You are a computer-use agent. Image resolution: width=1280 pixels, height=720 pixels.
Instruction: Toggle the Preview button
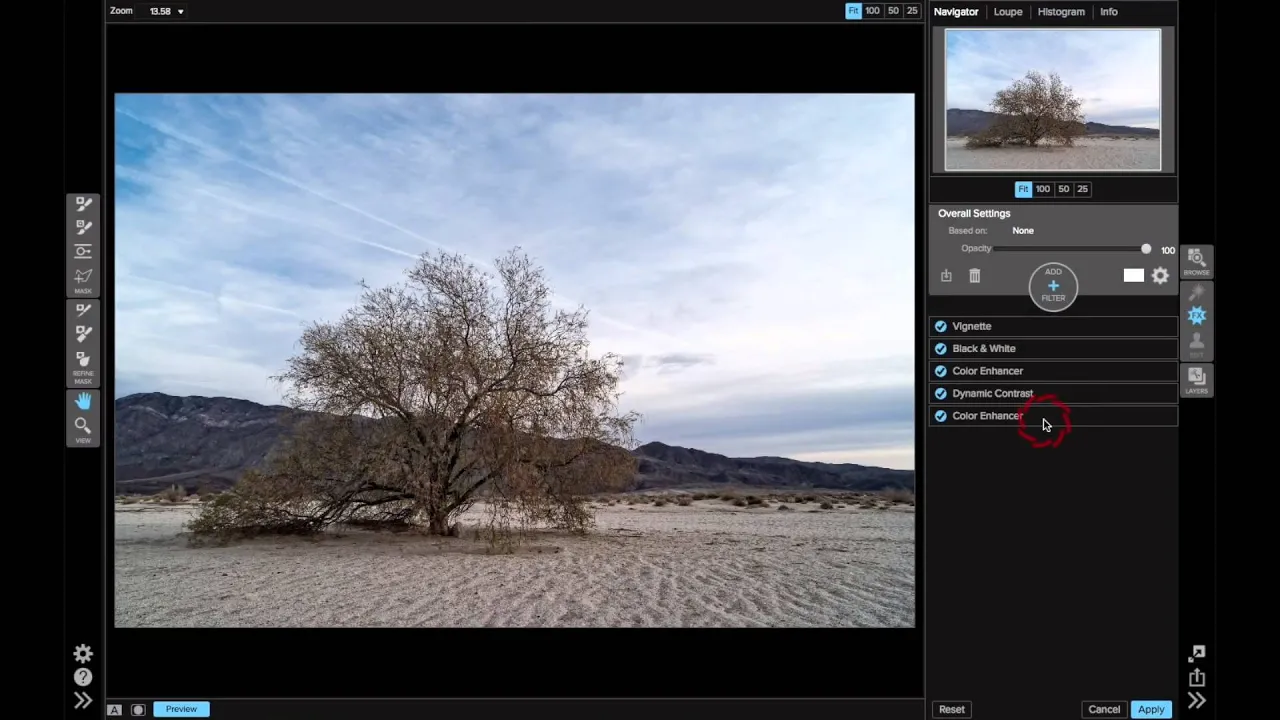coord(181,709)
